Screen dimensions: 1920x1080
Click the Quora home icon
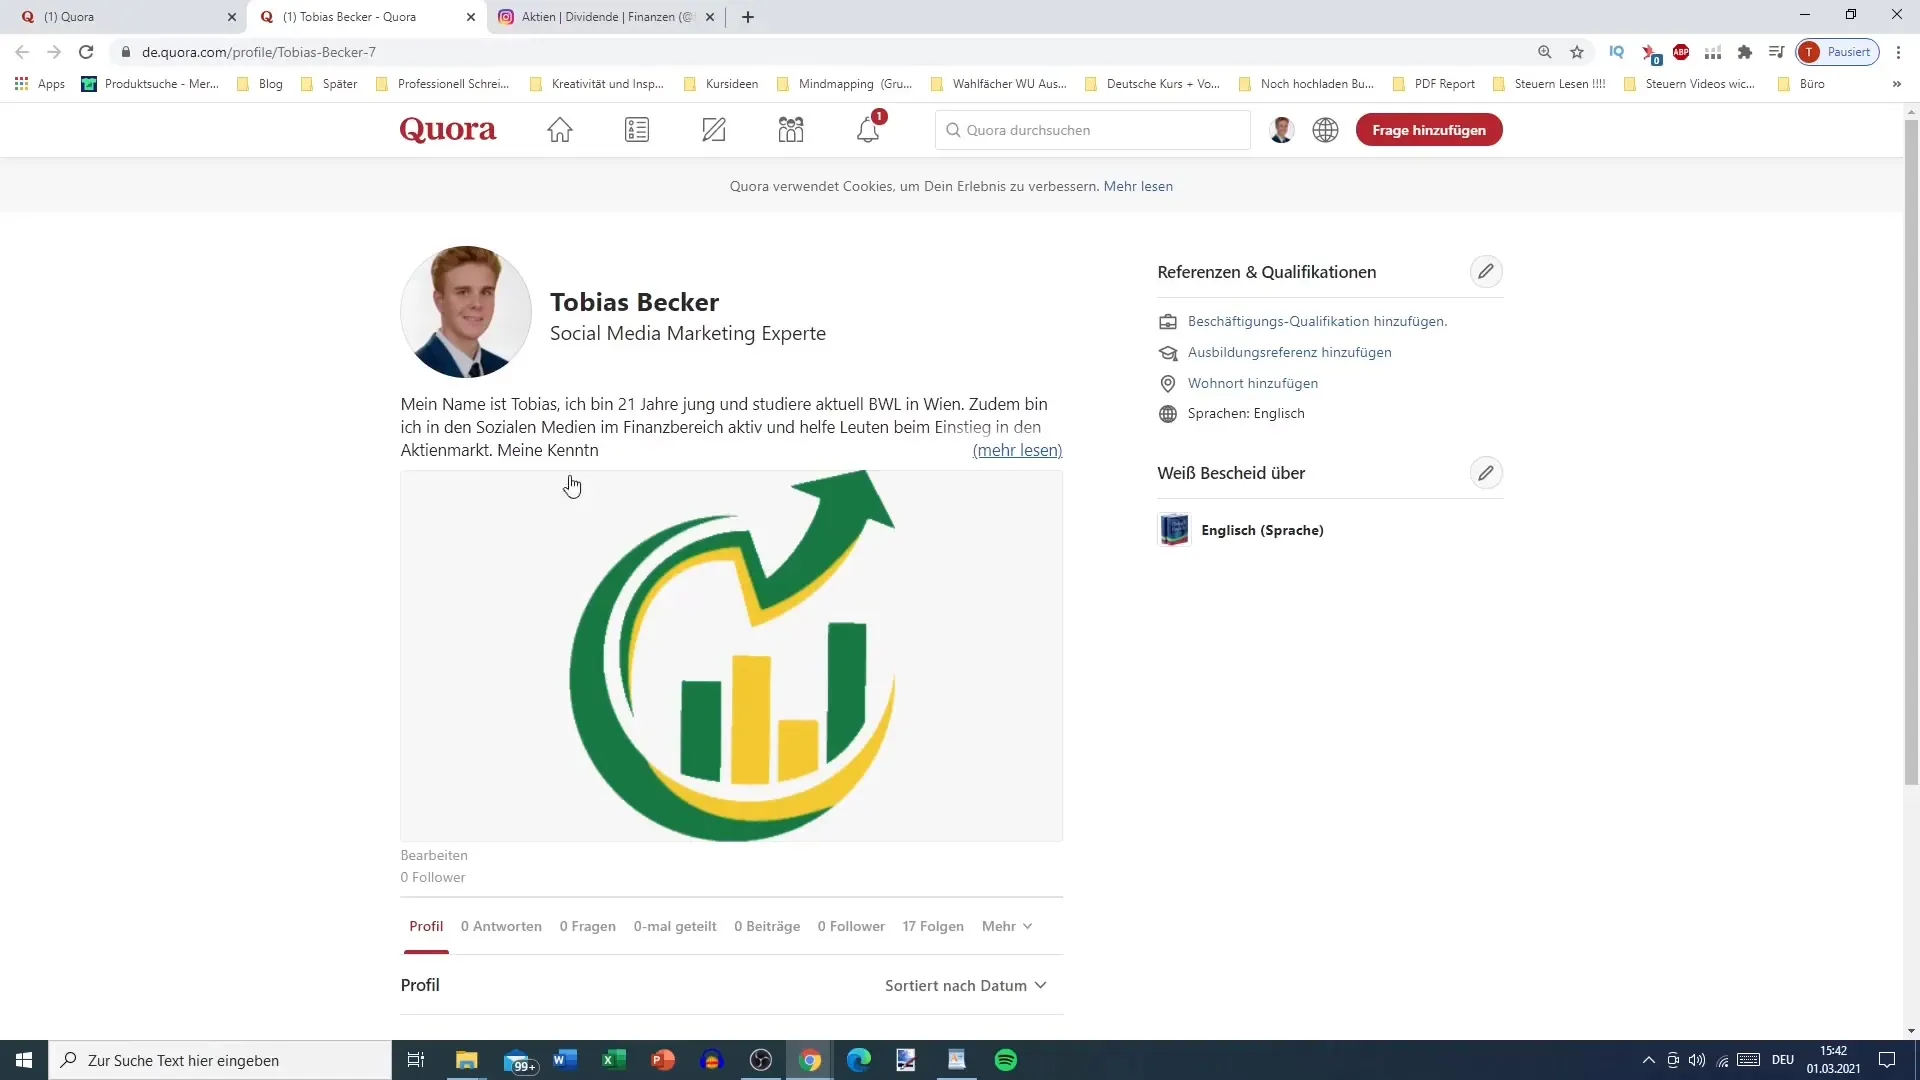click(560, 129)
